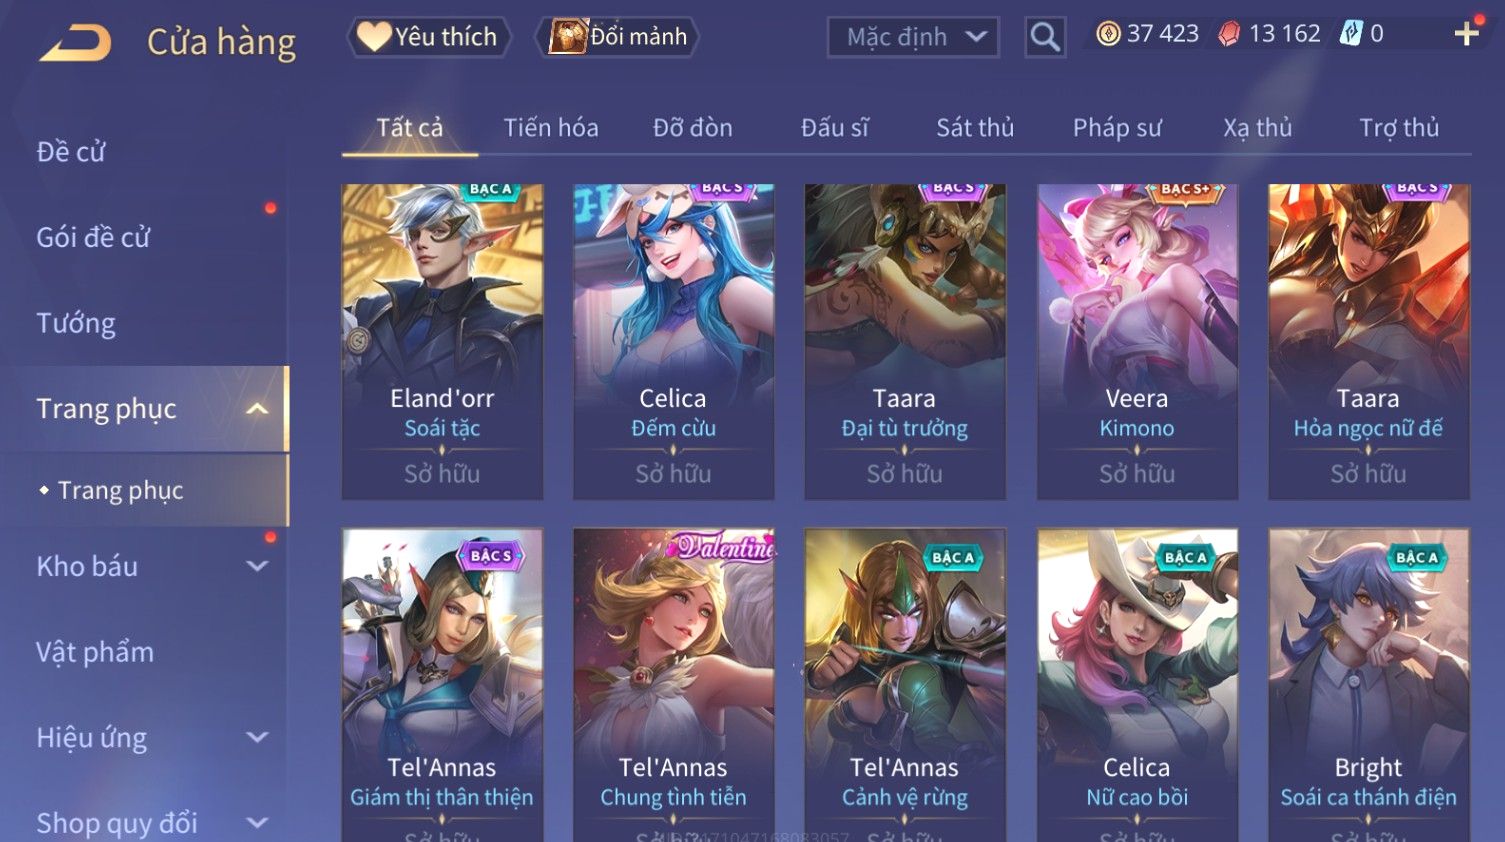Tap the heart icon in Yêu thích
Viewport: 1505px width, 842px height.
click(374, 36)
